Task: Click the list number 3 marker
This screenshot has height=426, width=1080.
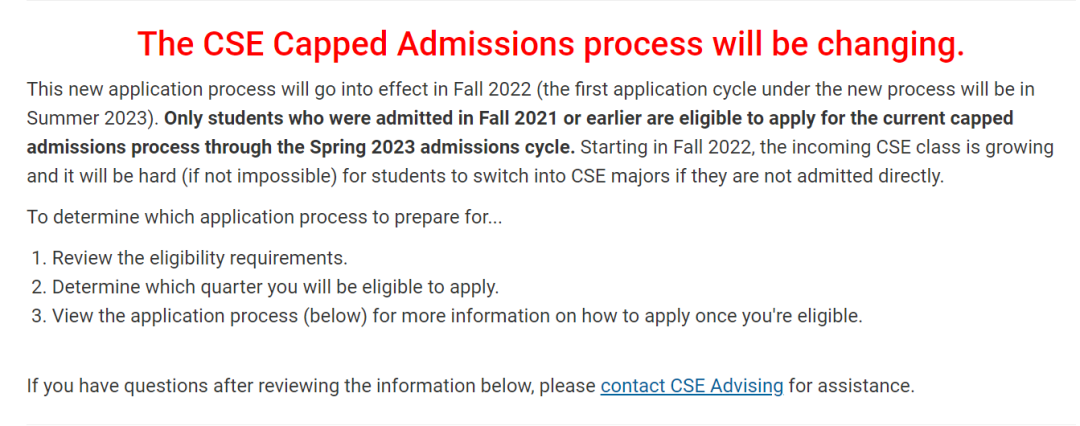Action: pos(39,316)
